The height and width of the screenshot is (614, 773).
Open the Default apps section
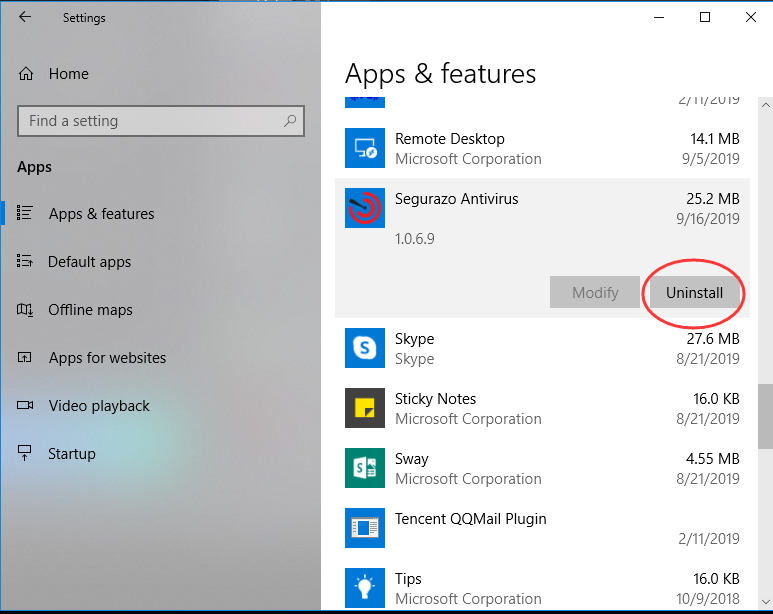coord(89,261)
